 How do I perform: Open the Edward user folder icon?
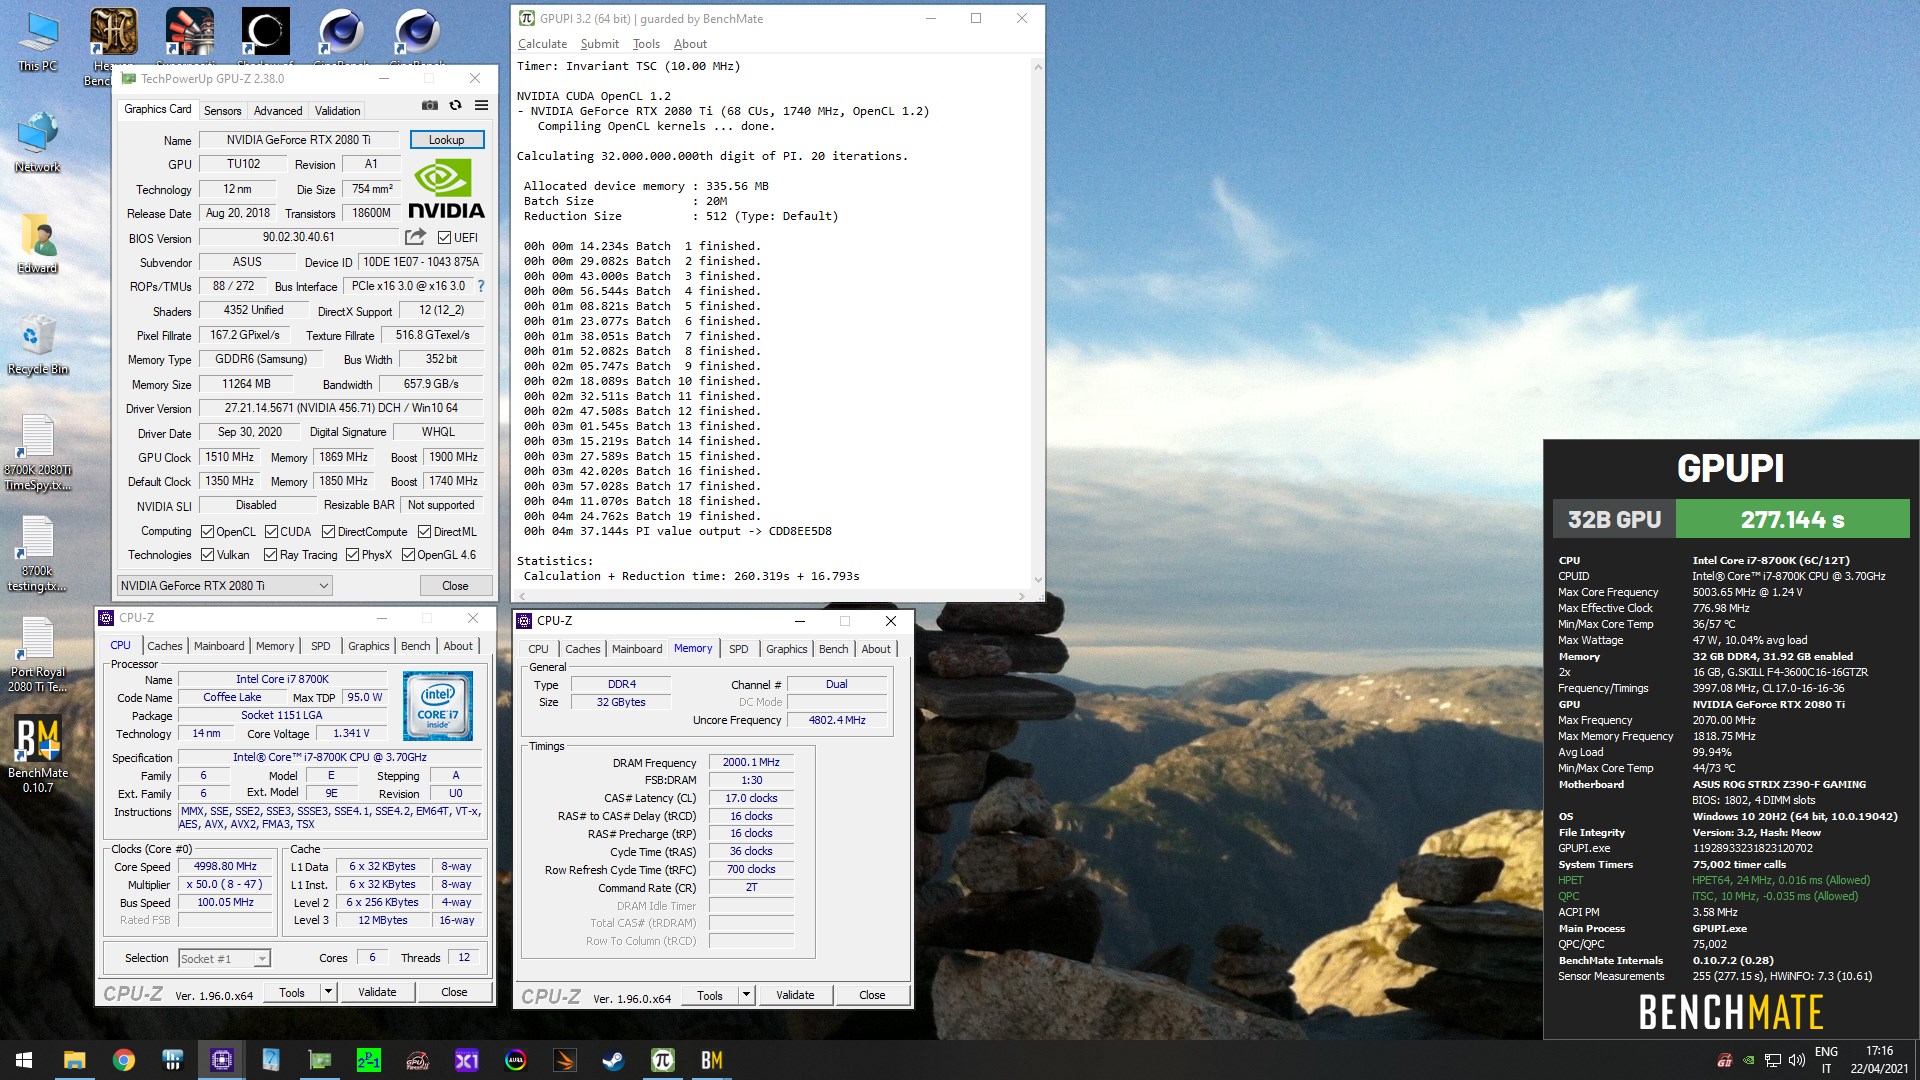click(x=38, y=244)
